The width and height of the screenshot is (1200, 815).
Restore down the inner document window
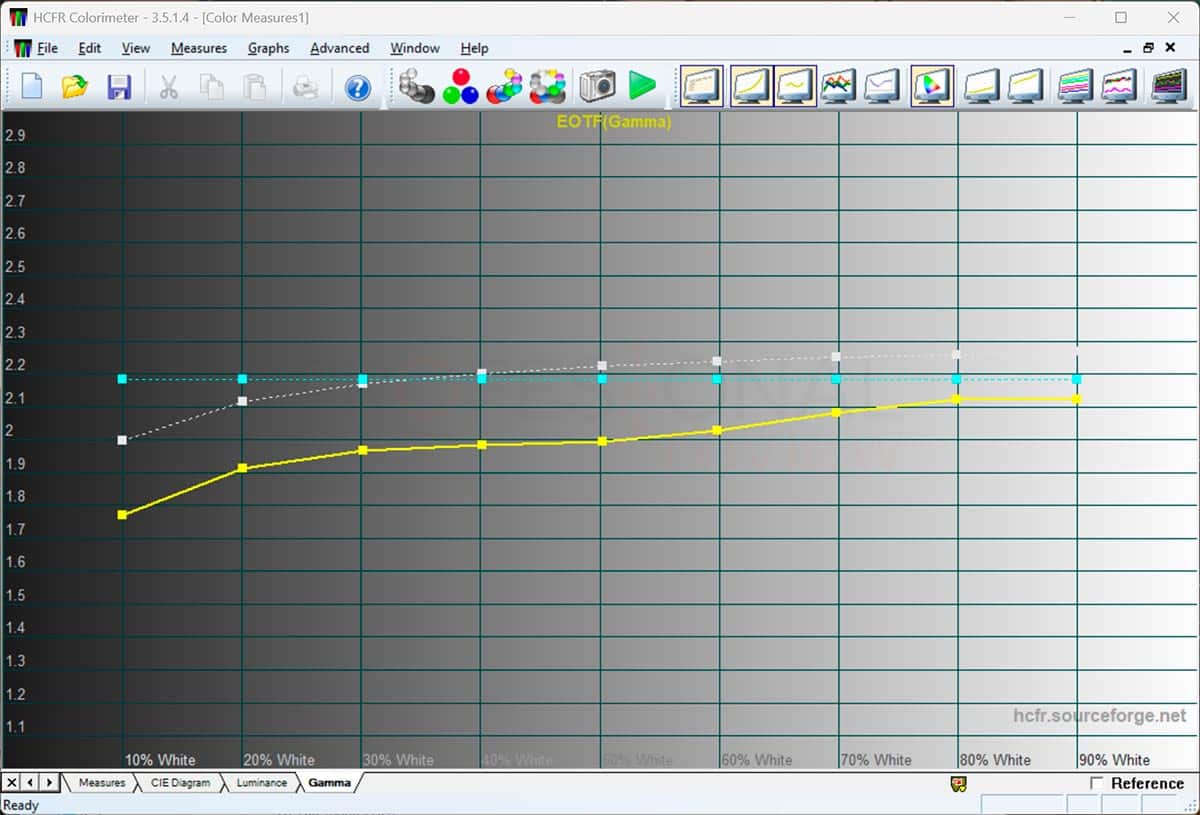point(1148,48)
